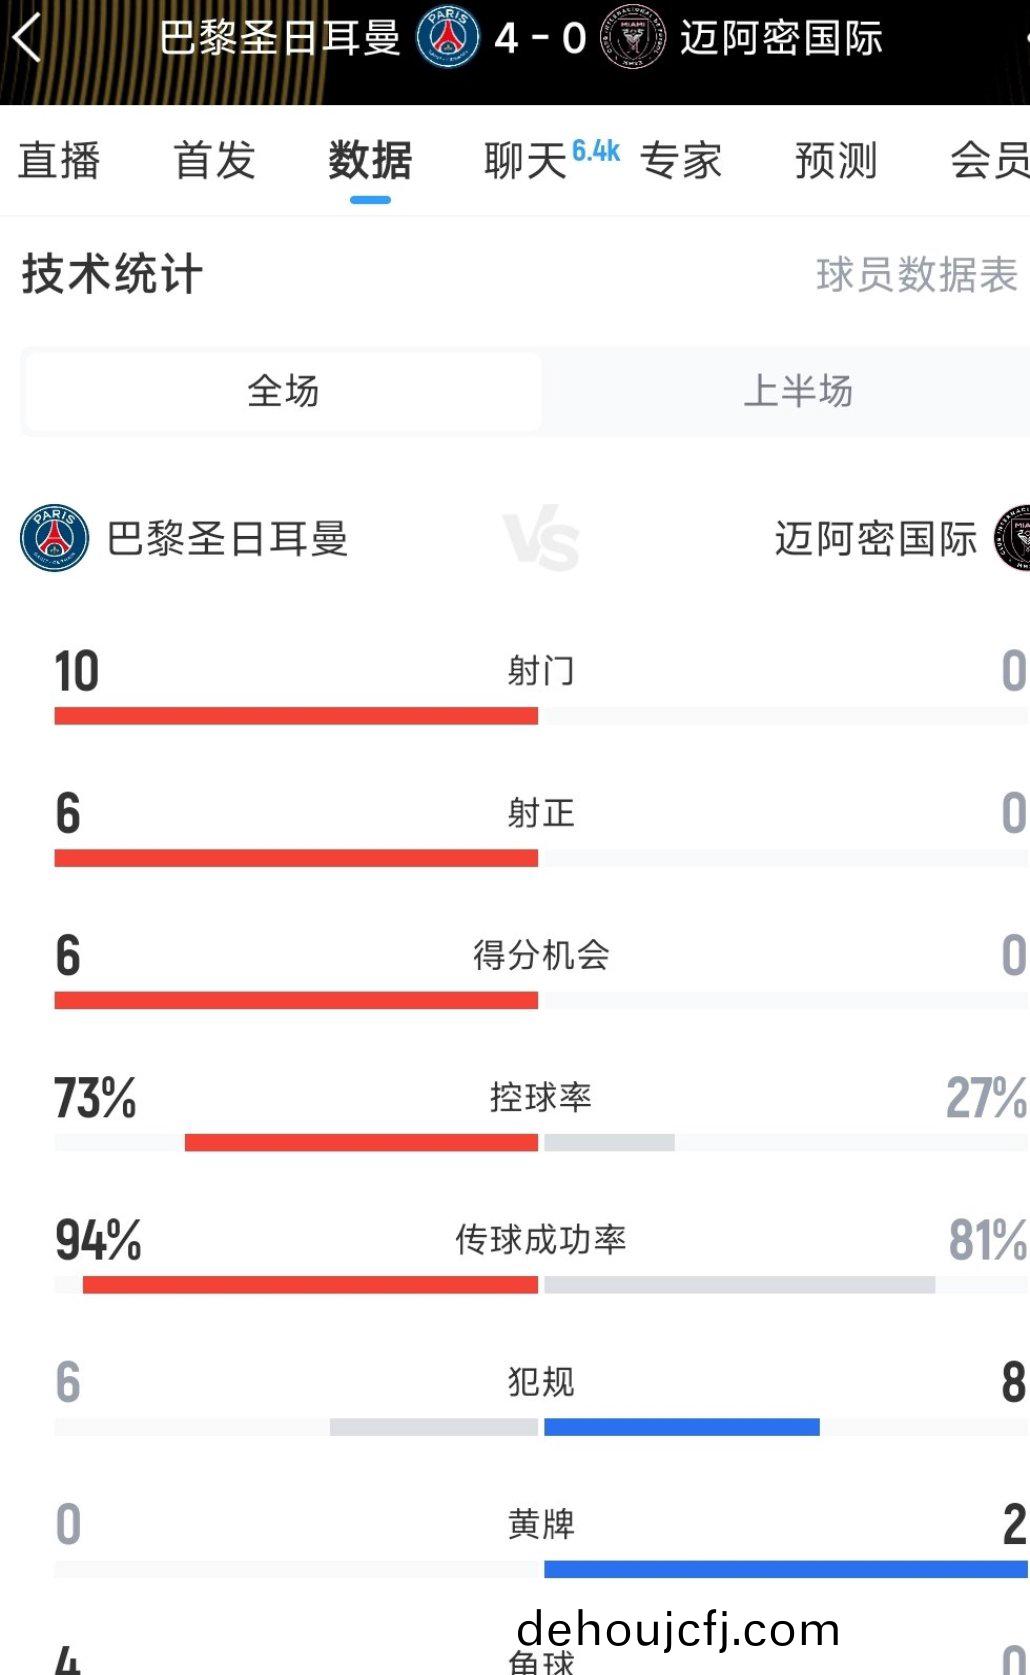Tap Inter Miami logo in stats section
Viewport: 1030px width, 1675px height.
[x=1014, y=538]
